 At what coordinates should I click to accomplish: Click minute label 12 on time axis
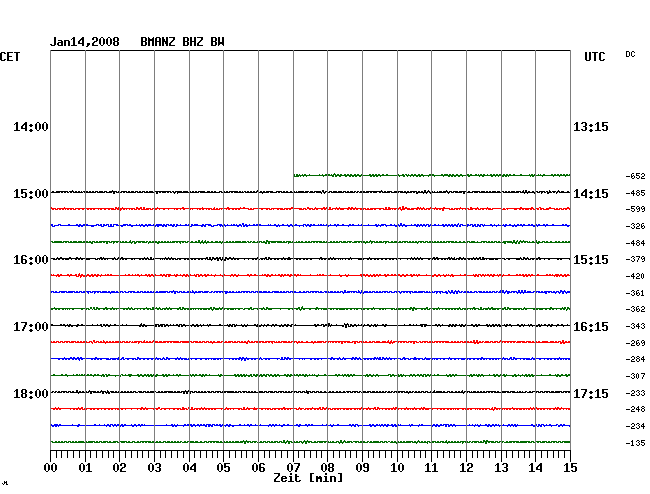click(x=466, y=468)
